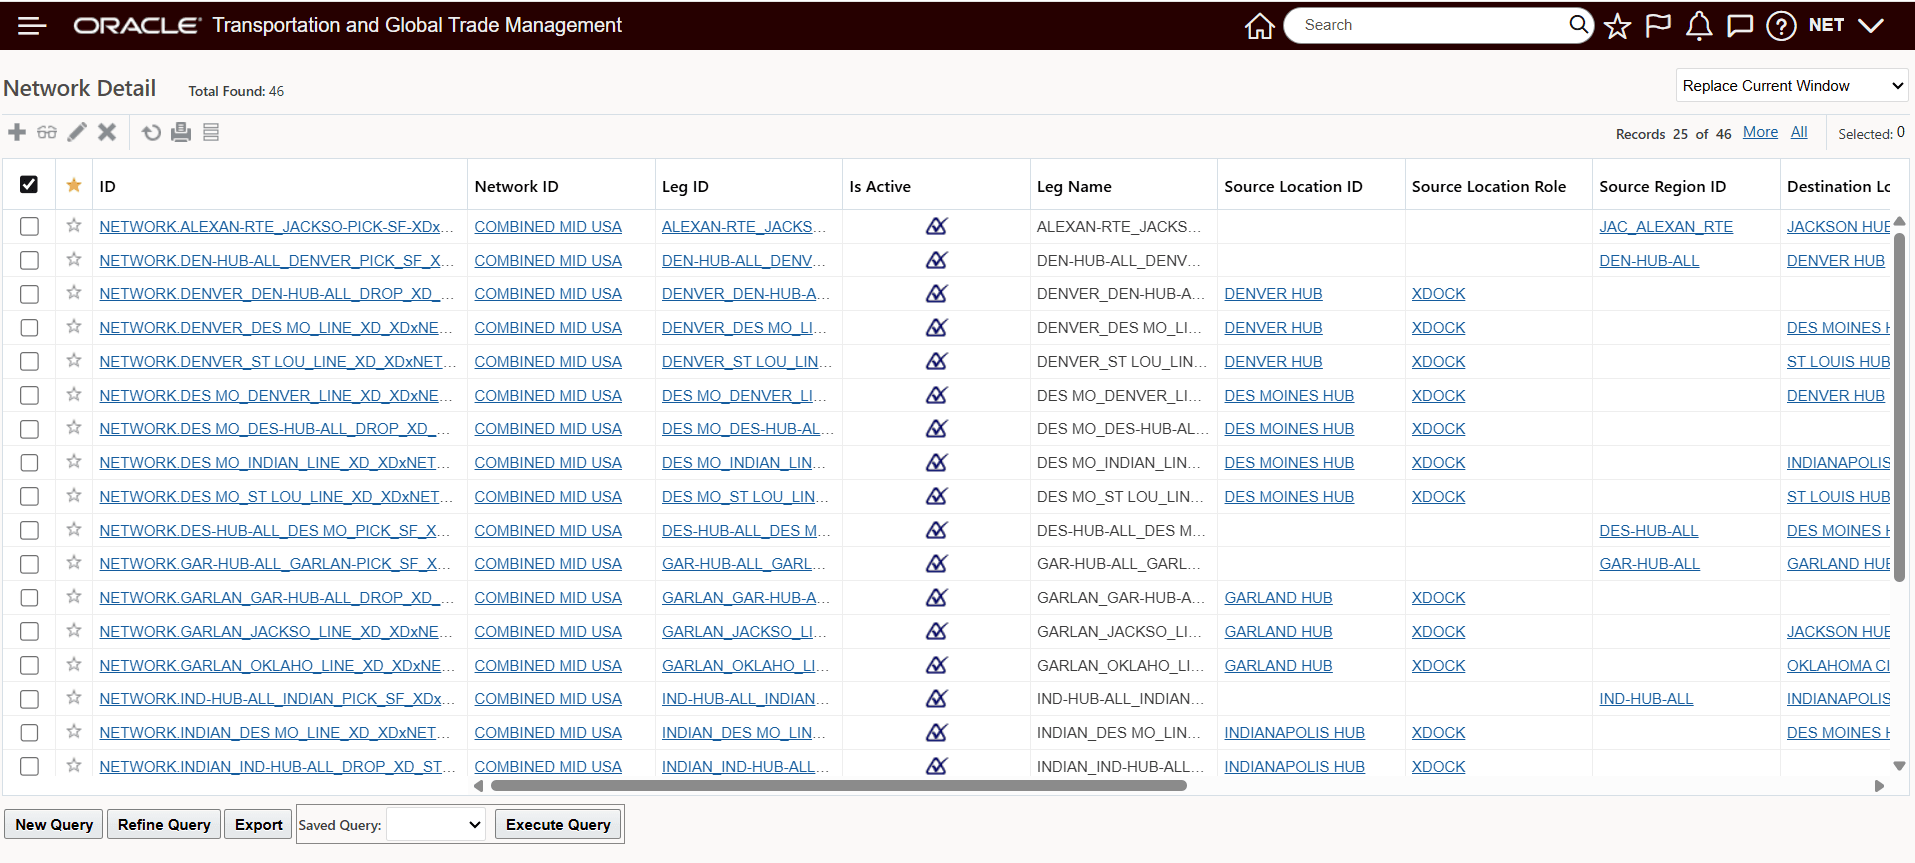Viewport: 1915px width, 863px height.
Task: Check the NETWORK.ALEXAN-RTE_JACKSO row checkbox
Action: click(29, 227)
